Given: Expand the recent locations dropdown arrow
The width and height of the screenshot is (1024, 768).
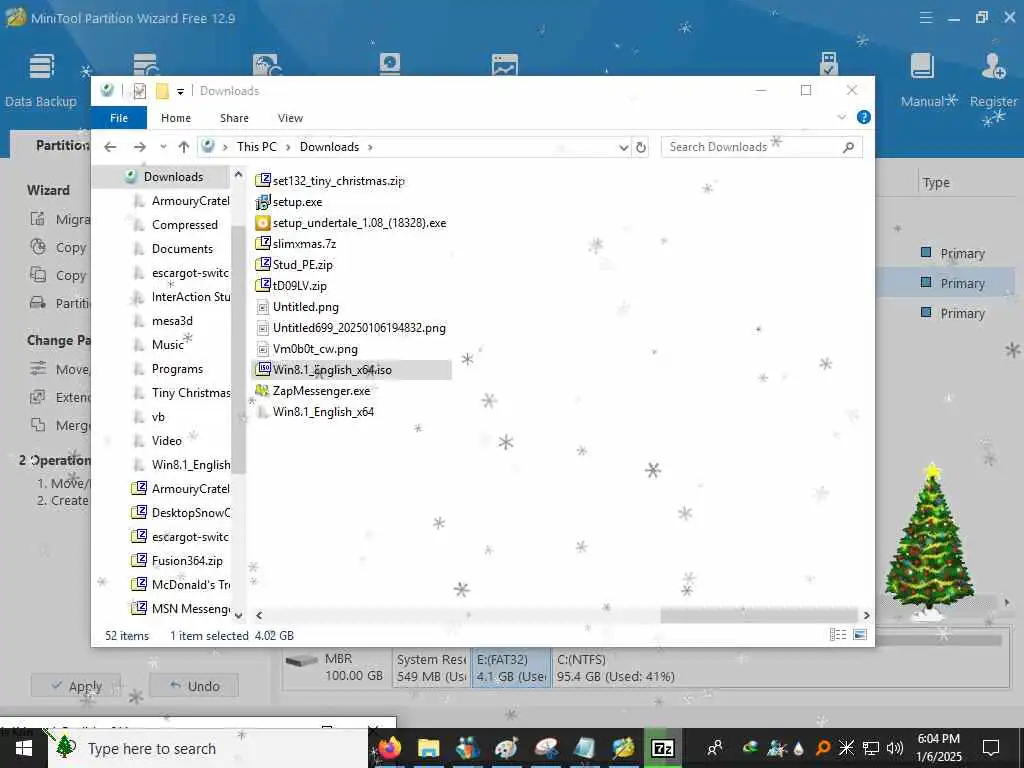Looking at the screenshot, I should pos(163,147).
